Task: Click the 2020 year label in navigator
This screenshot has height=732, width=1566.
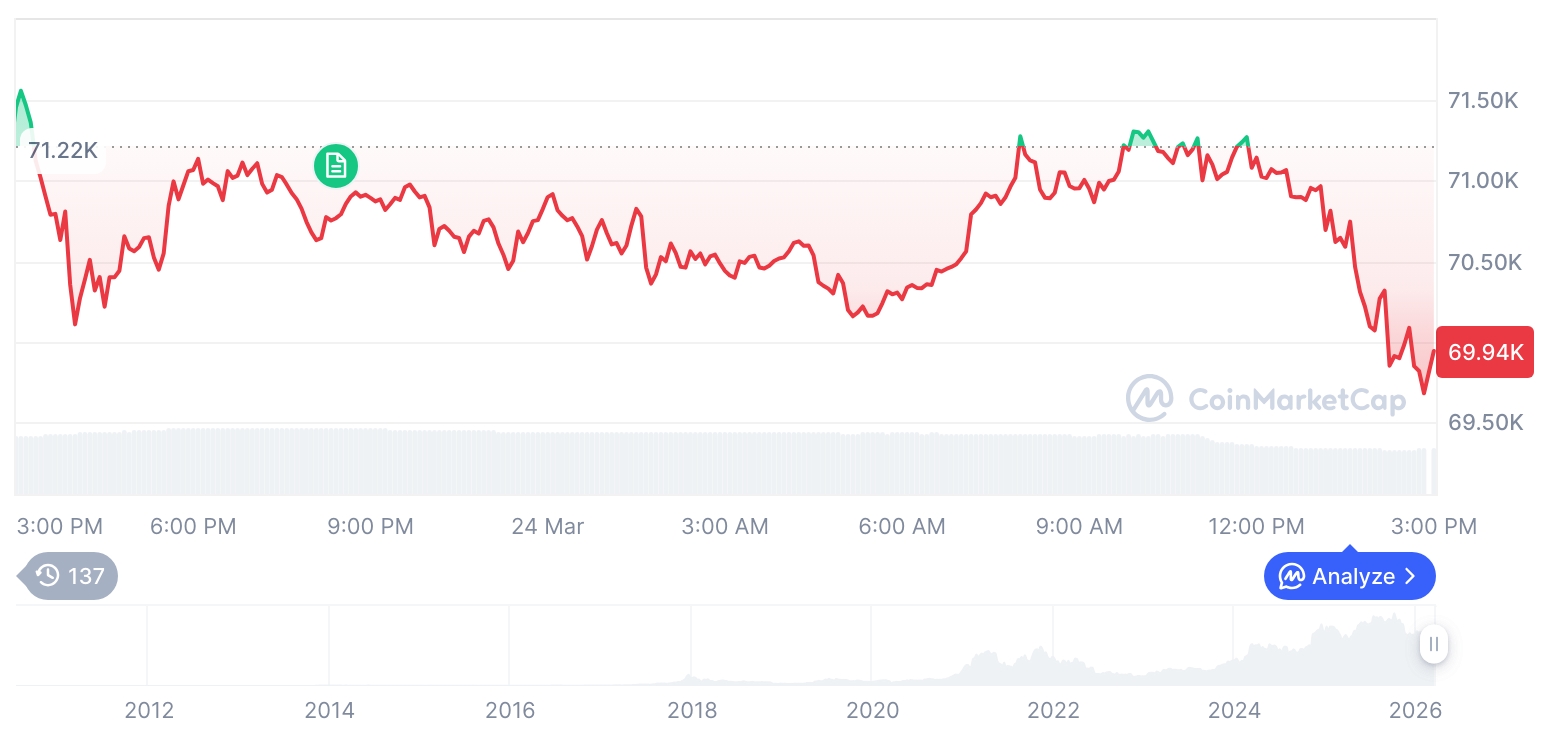Action: coord(872,711)
